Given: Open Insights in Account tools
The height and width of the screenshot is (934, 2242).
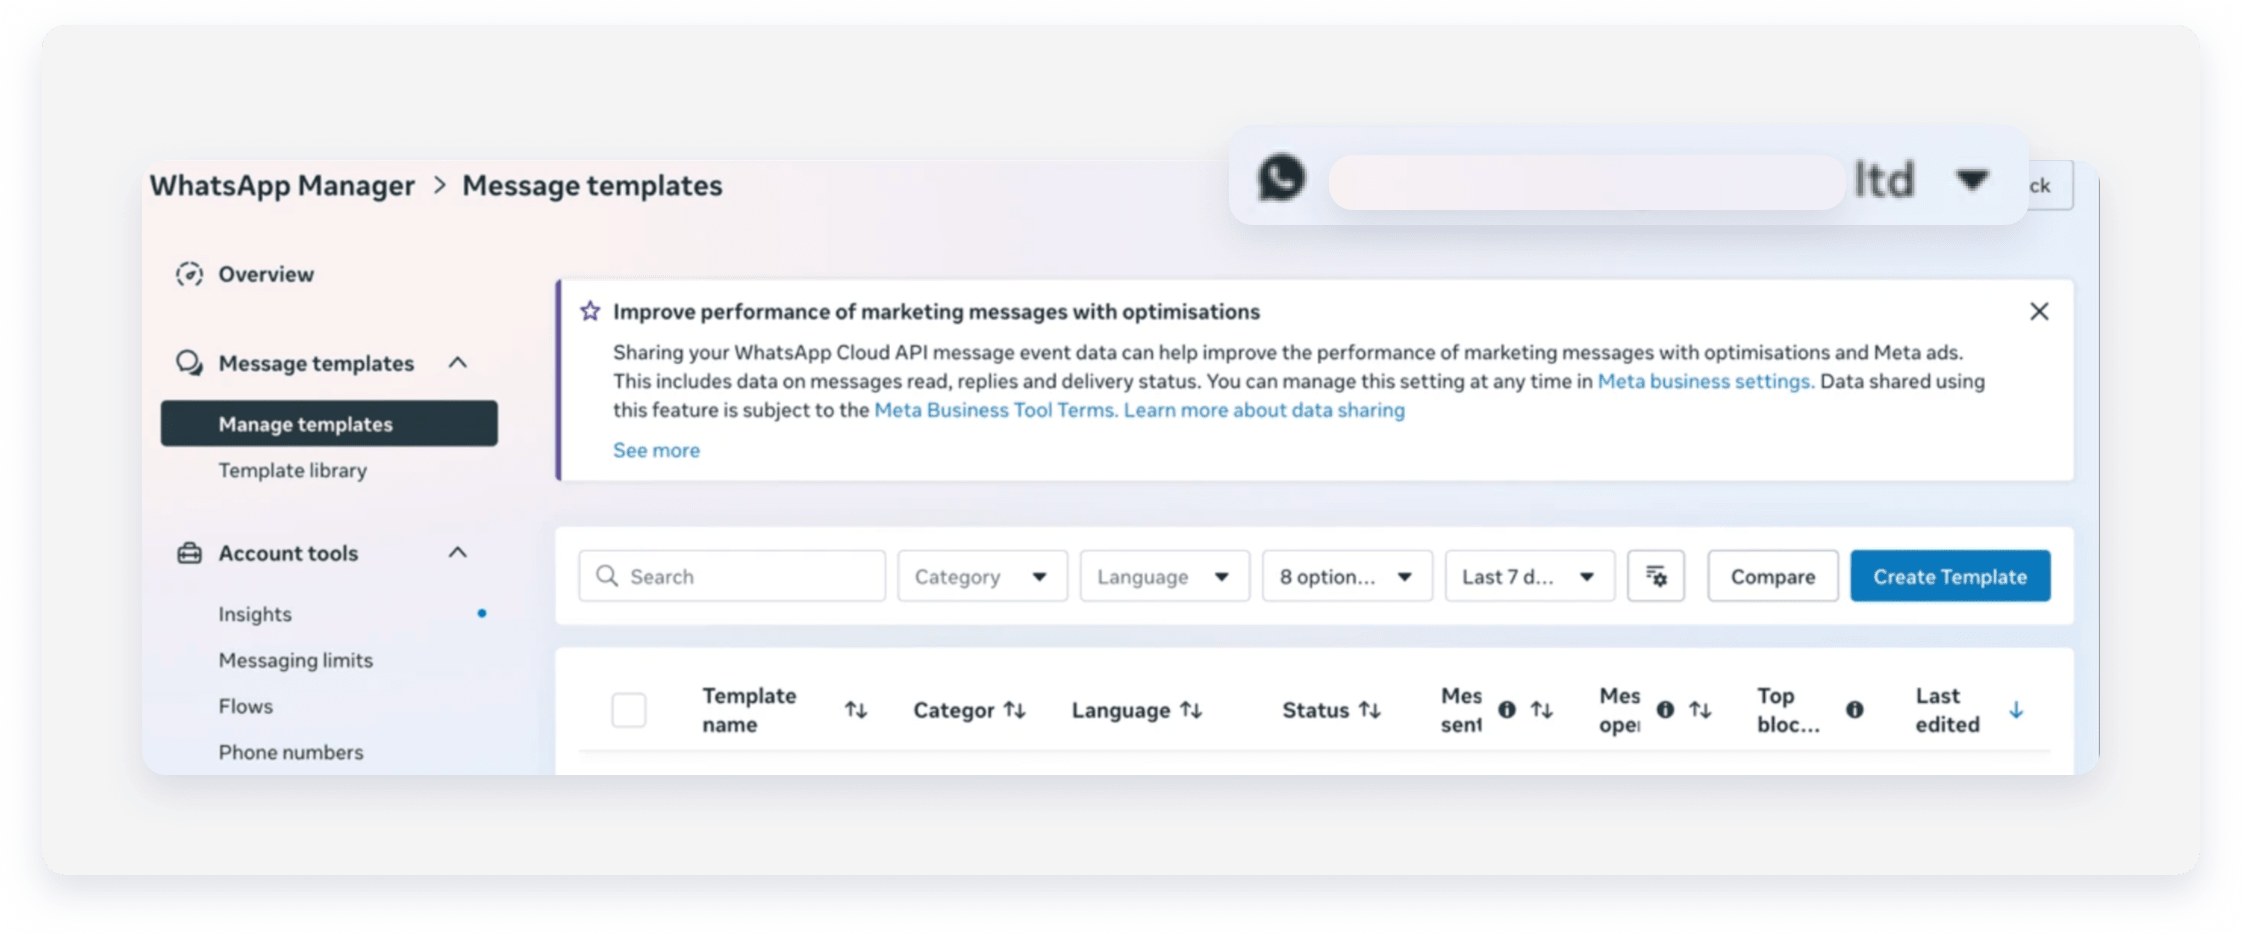Looking at the screenshot, I should point(255,614).
